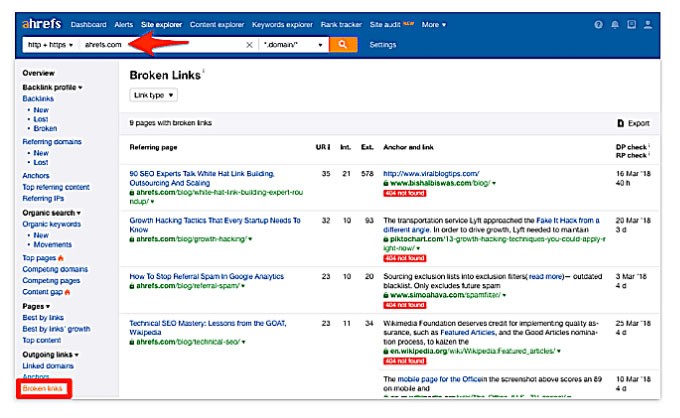This screenshot has width=680, height=418.
Task: Click the 'Featured Articles' anchor link
Action: pos(468,333)
